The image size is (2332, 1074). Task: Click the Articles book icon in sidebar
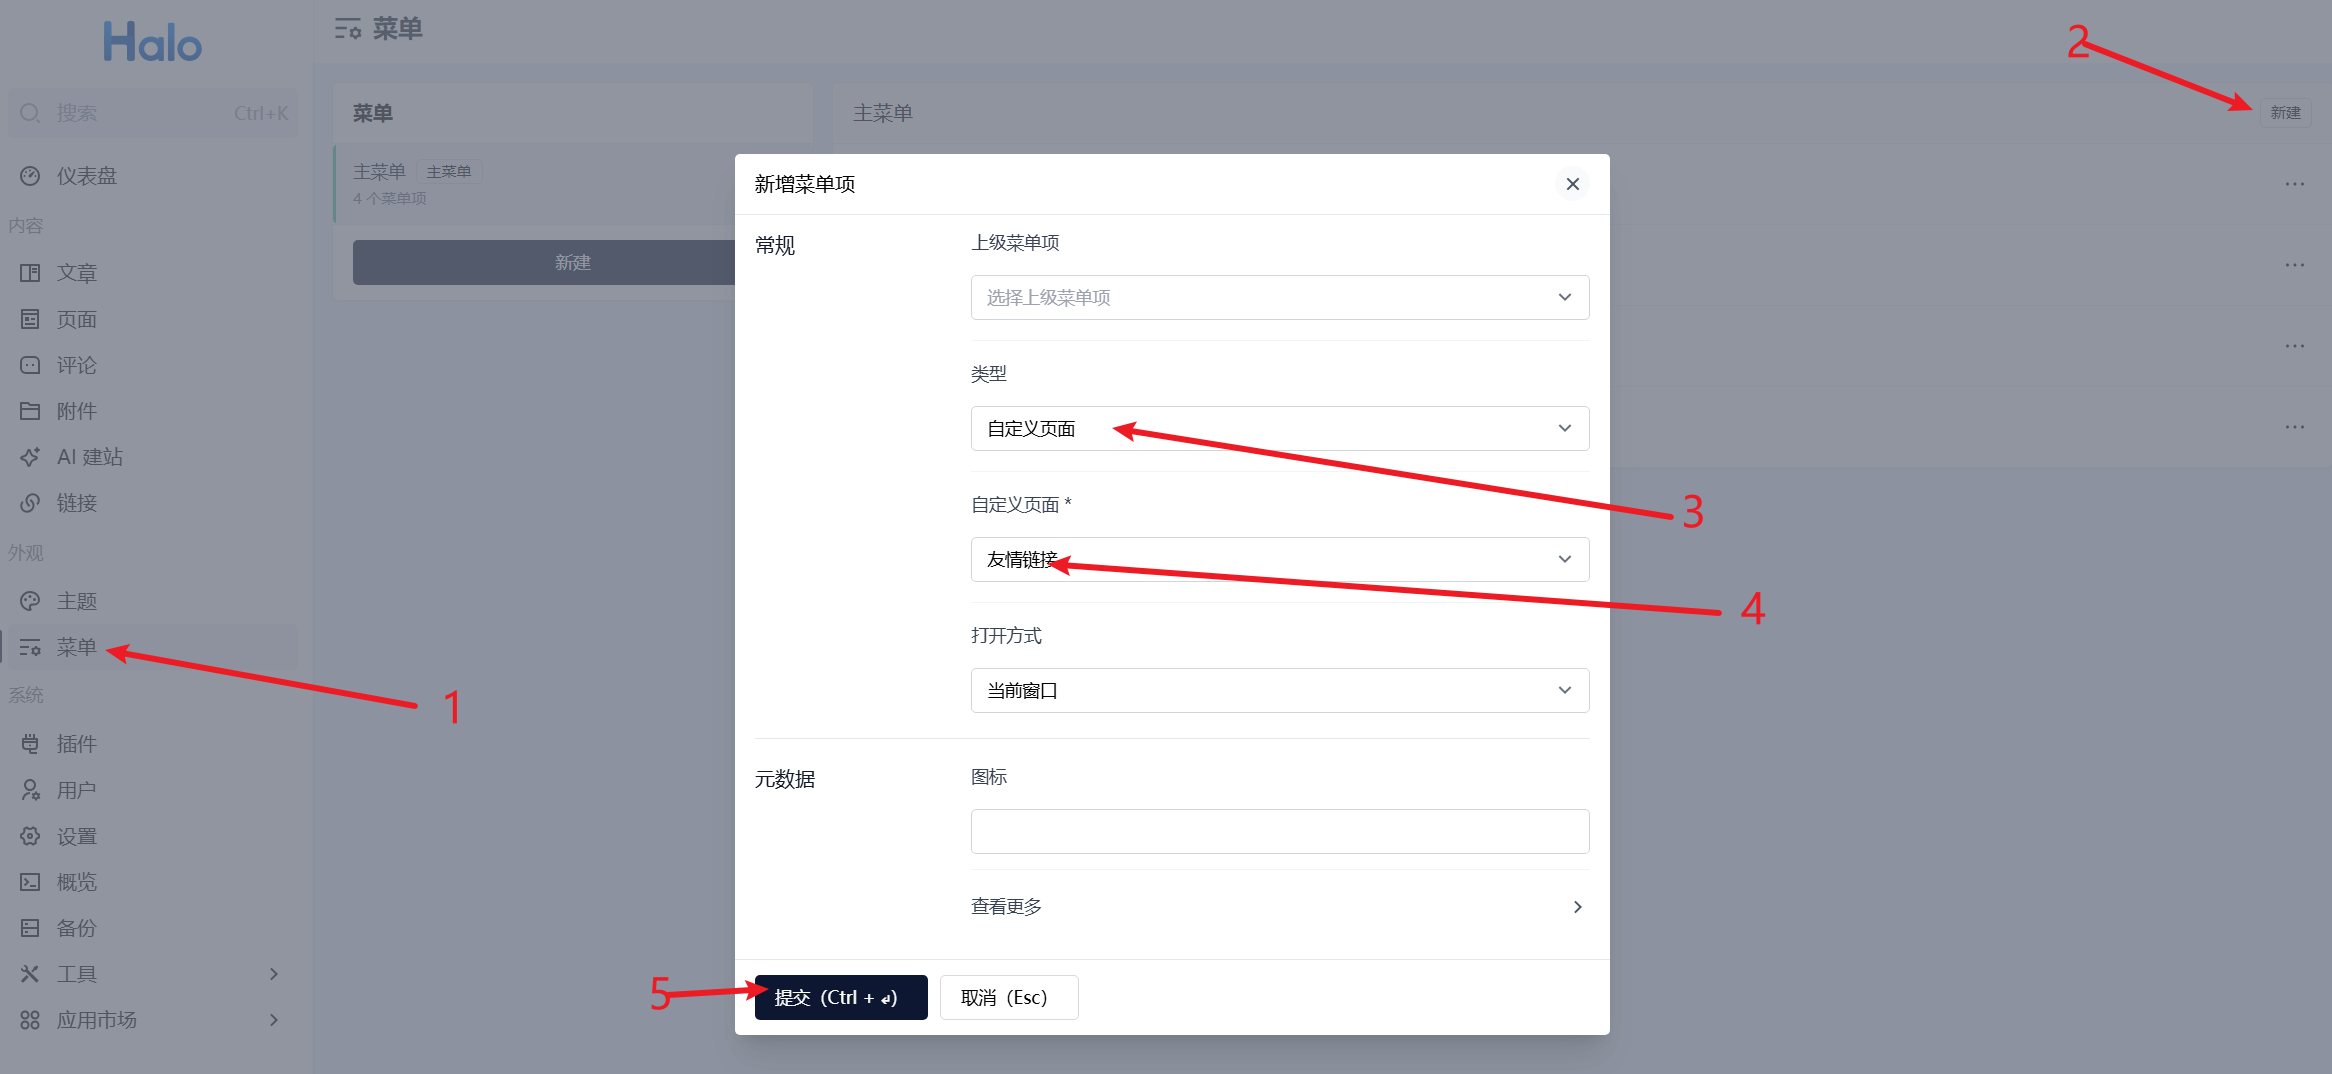coord(30,273)
